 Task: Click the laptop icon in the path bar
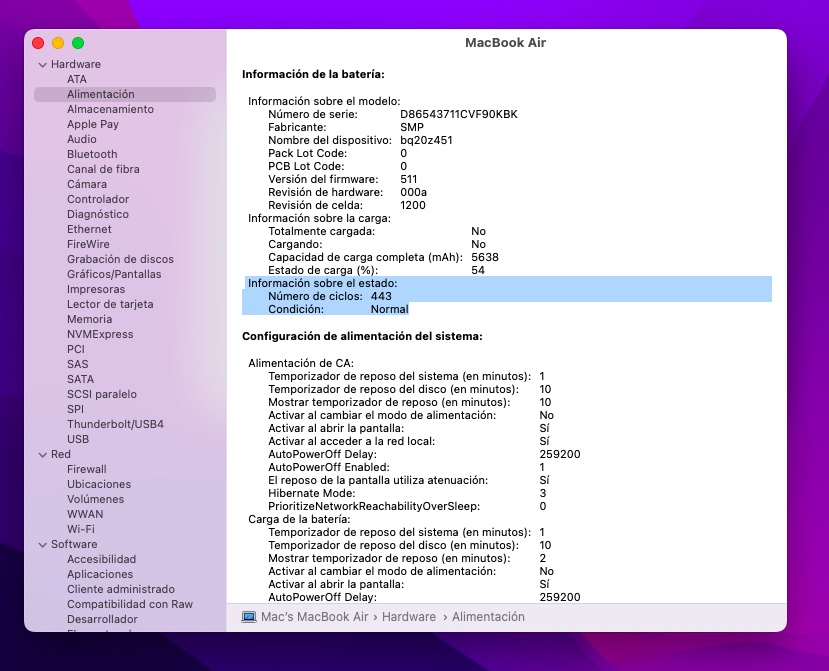click(249, 617)
